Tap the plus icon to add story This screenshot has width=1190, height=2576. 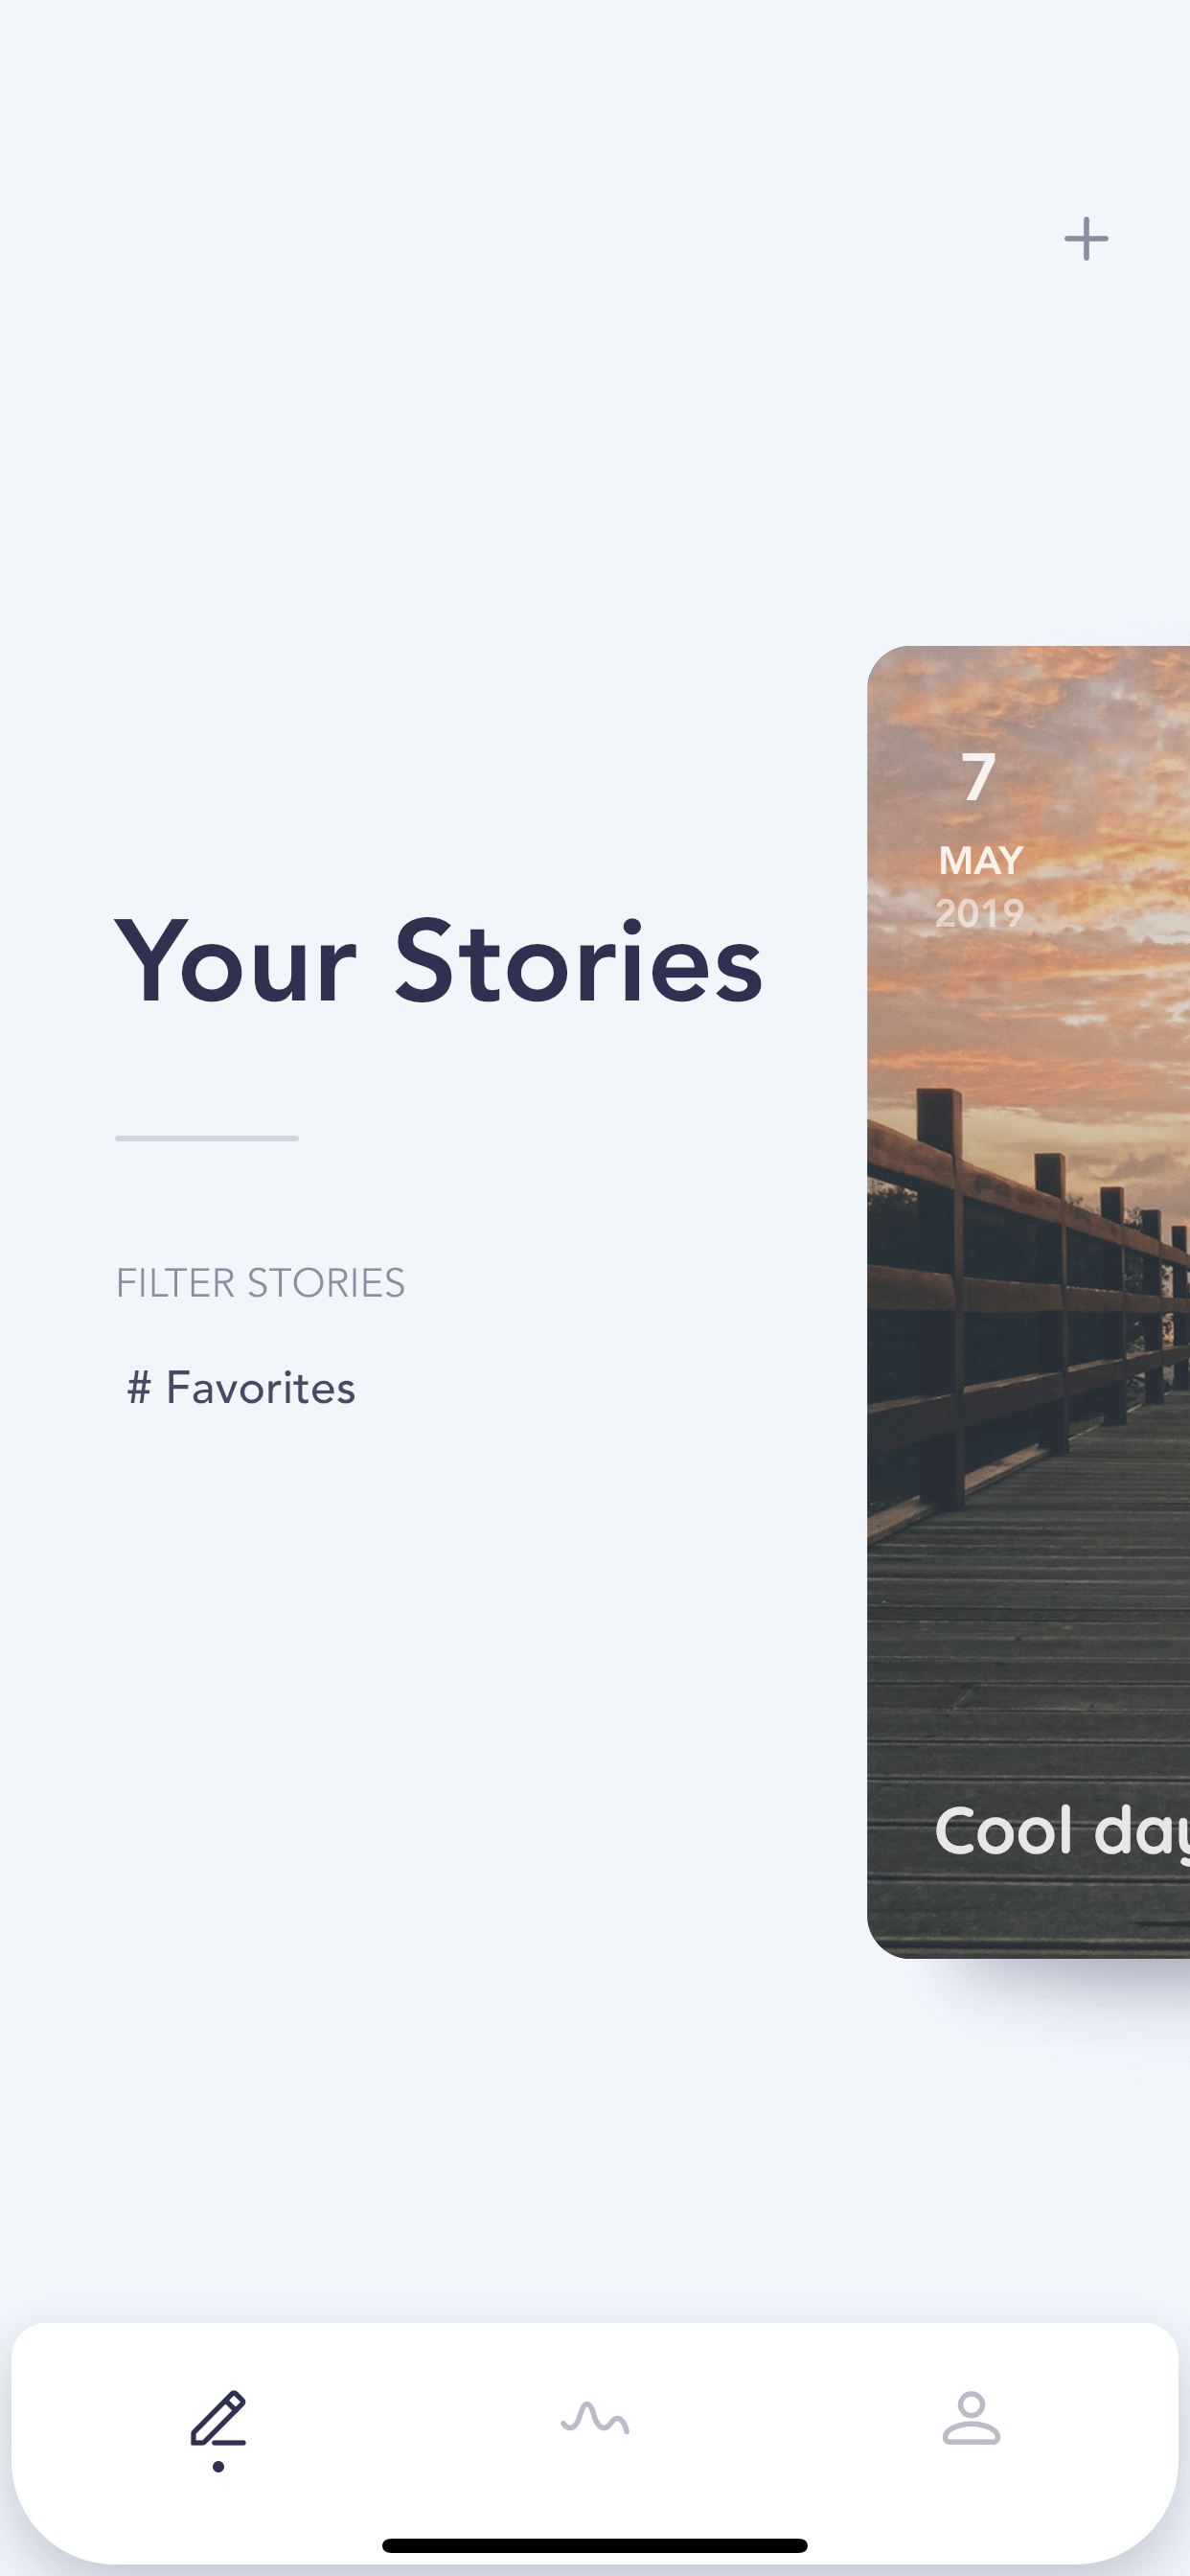1086,239
